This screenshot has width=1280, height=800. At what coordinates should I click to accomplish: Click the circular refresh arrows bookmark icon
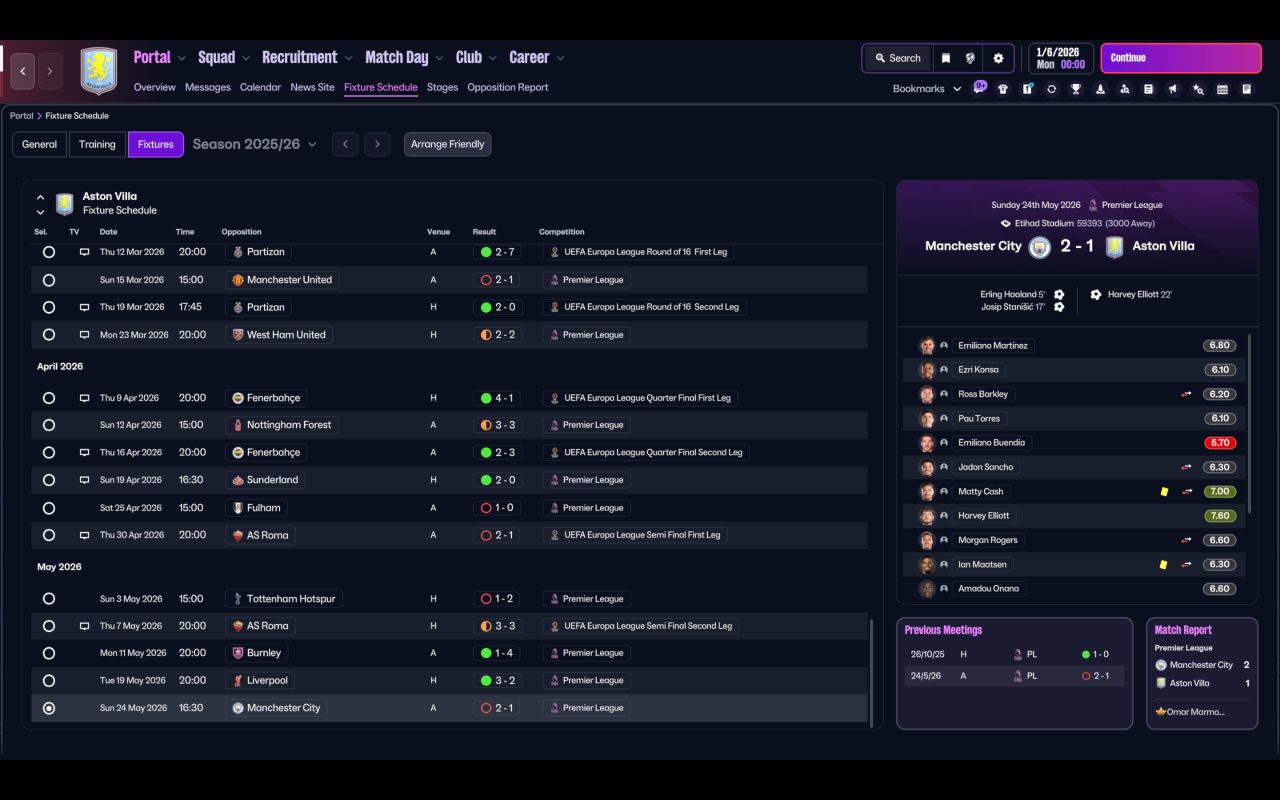click(1051, 89)
